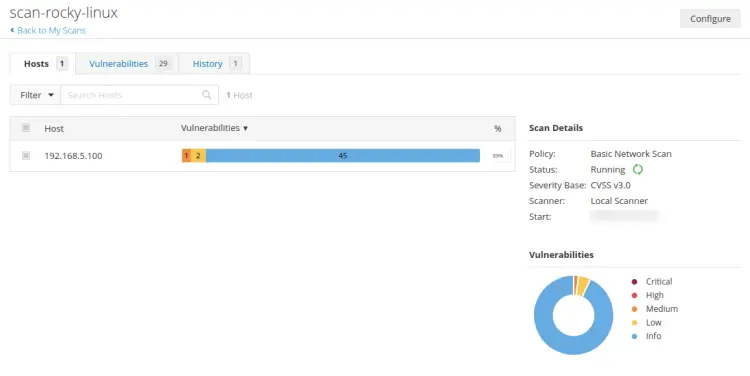Click the Configure button
The image size is (750, 376).
click(x=710, y=19)
